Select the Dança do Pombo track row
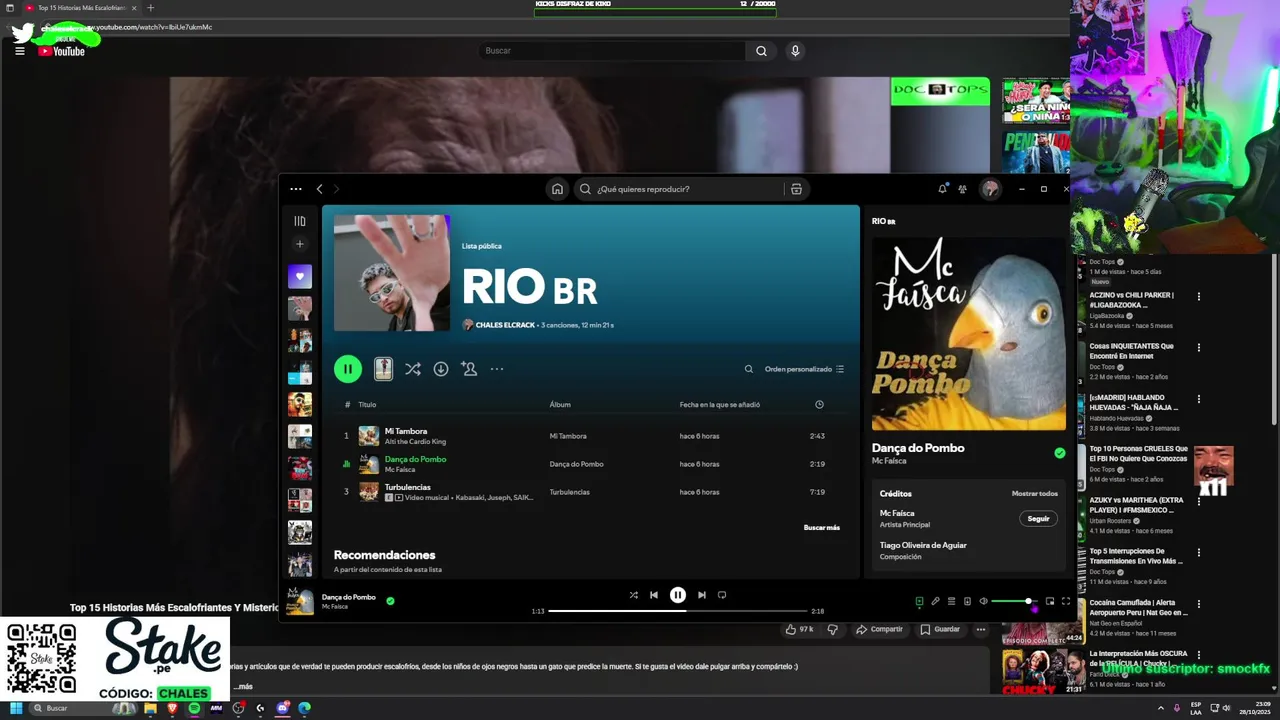 [590, 464]
